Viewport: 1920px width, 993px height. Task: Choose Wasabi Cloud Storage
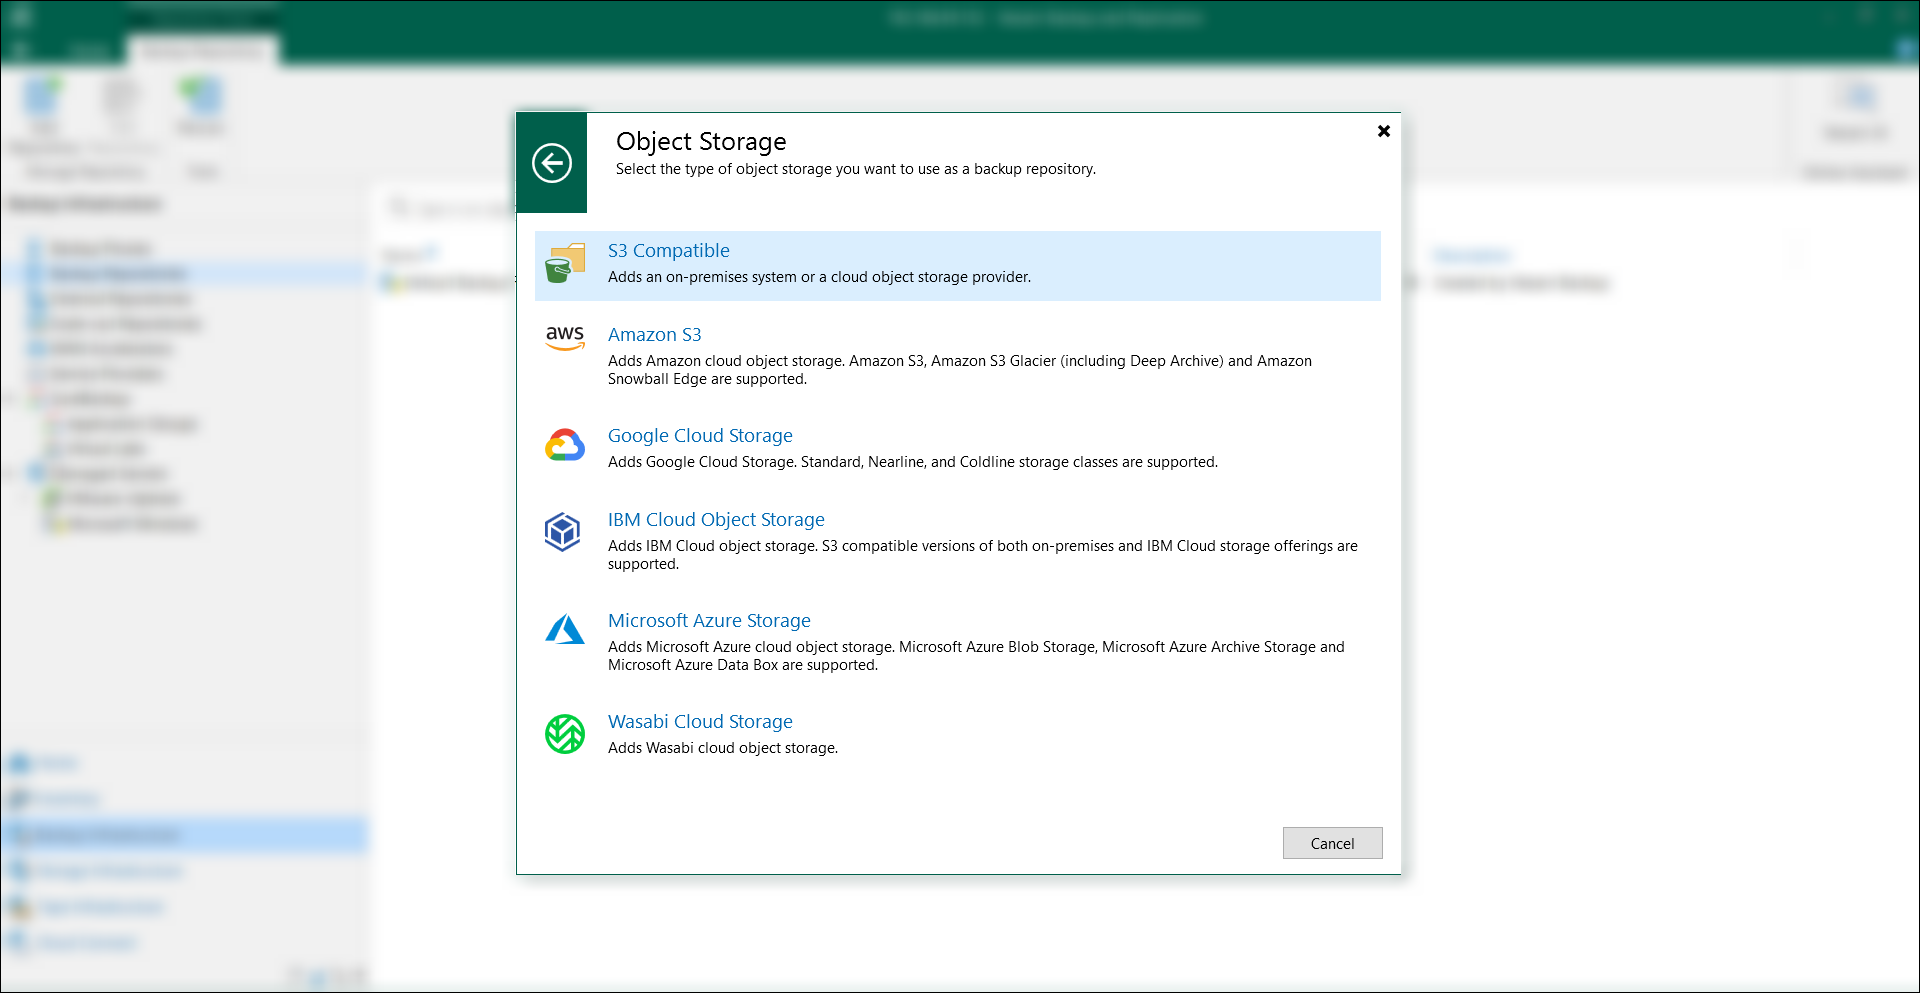pos(700,722)
